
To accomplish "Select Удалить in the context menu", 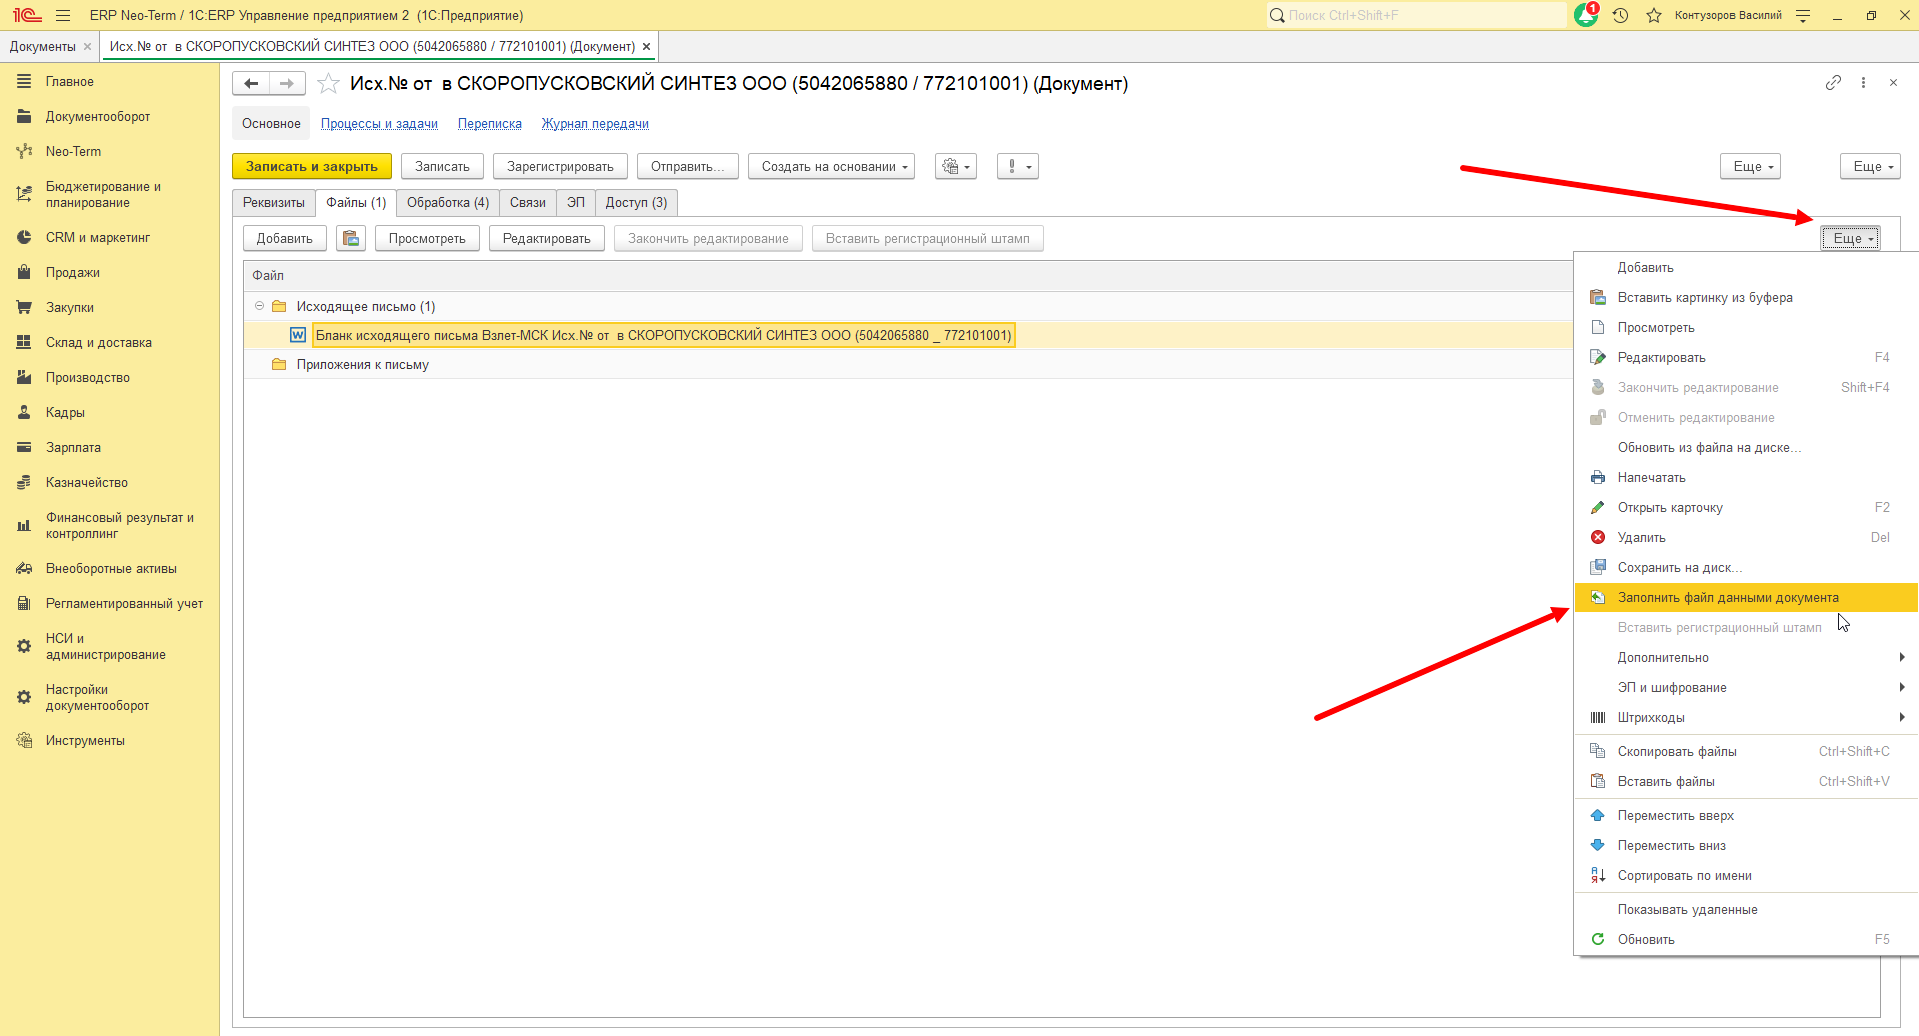I will tap(1746, 537).
